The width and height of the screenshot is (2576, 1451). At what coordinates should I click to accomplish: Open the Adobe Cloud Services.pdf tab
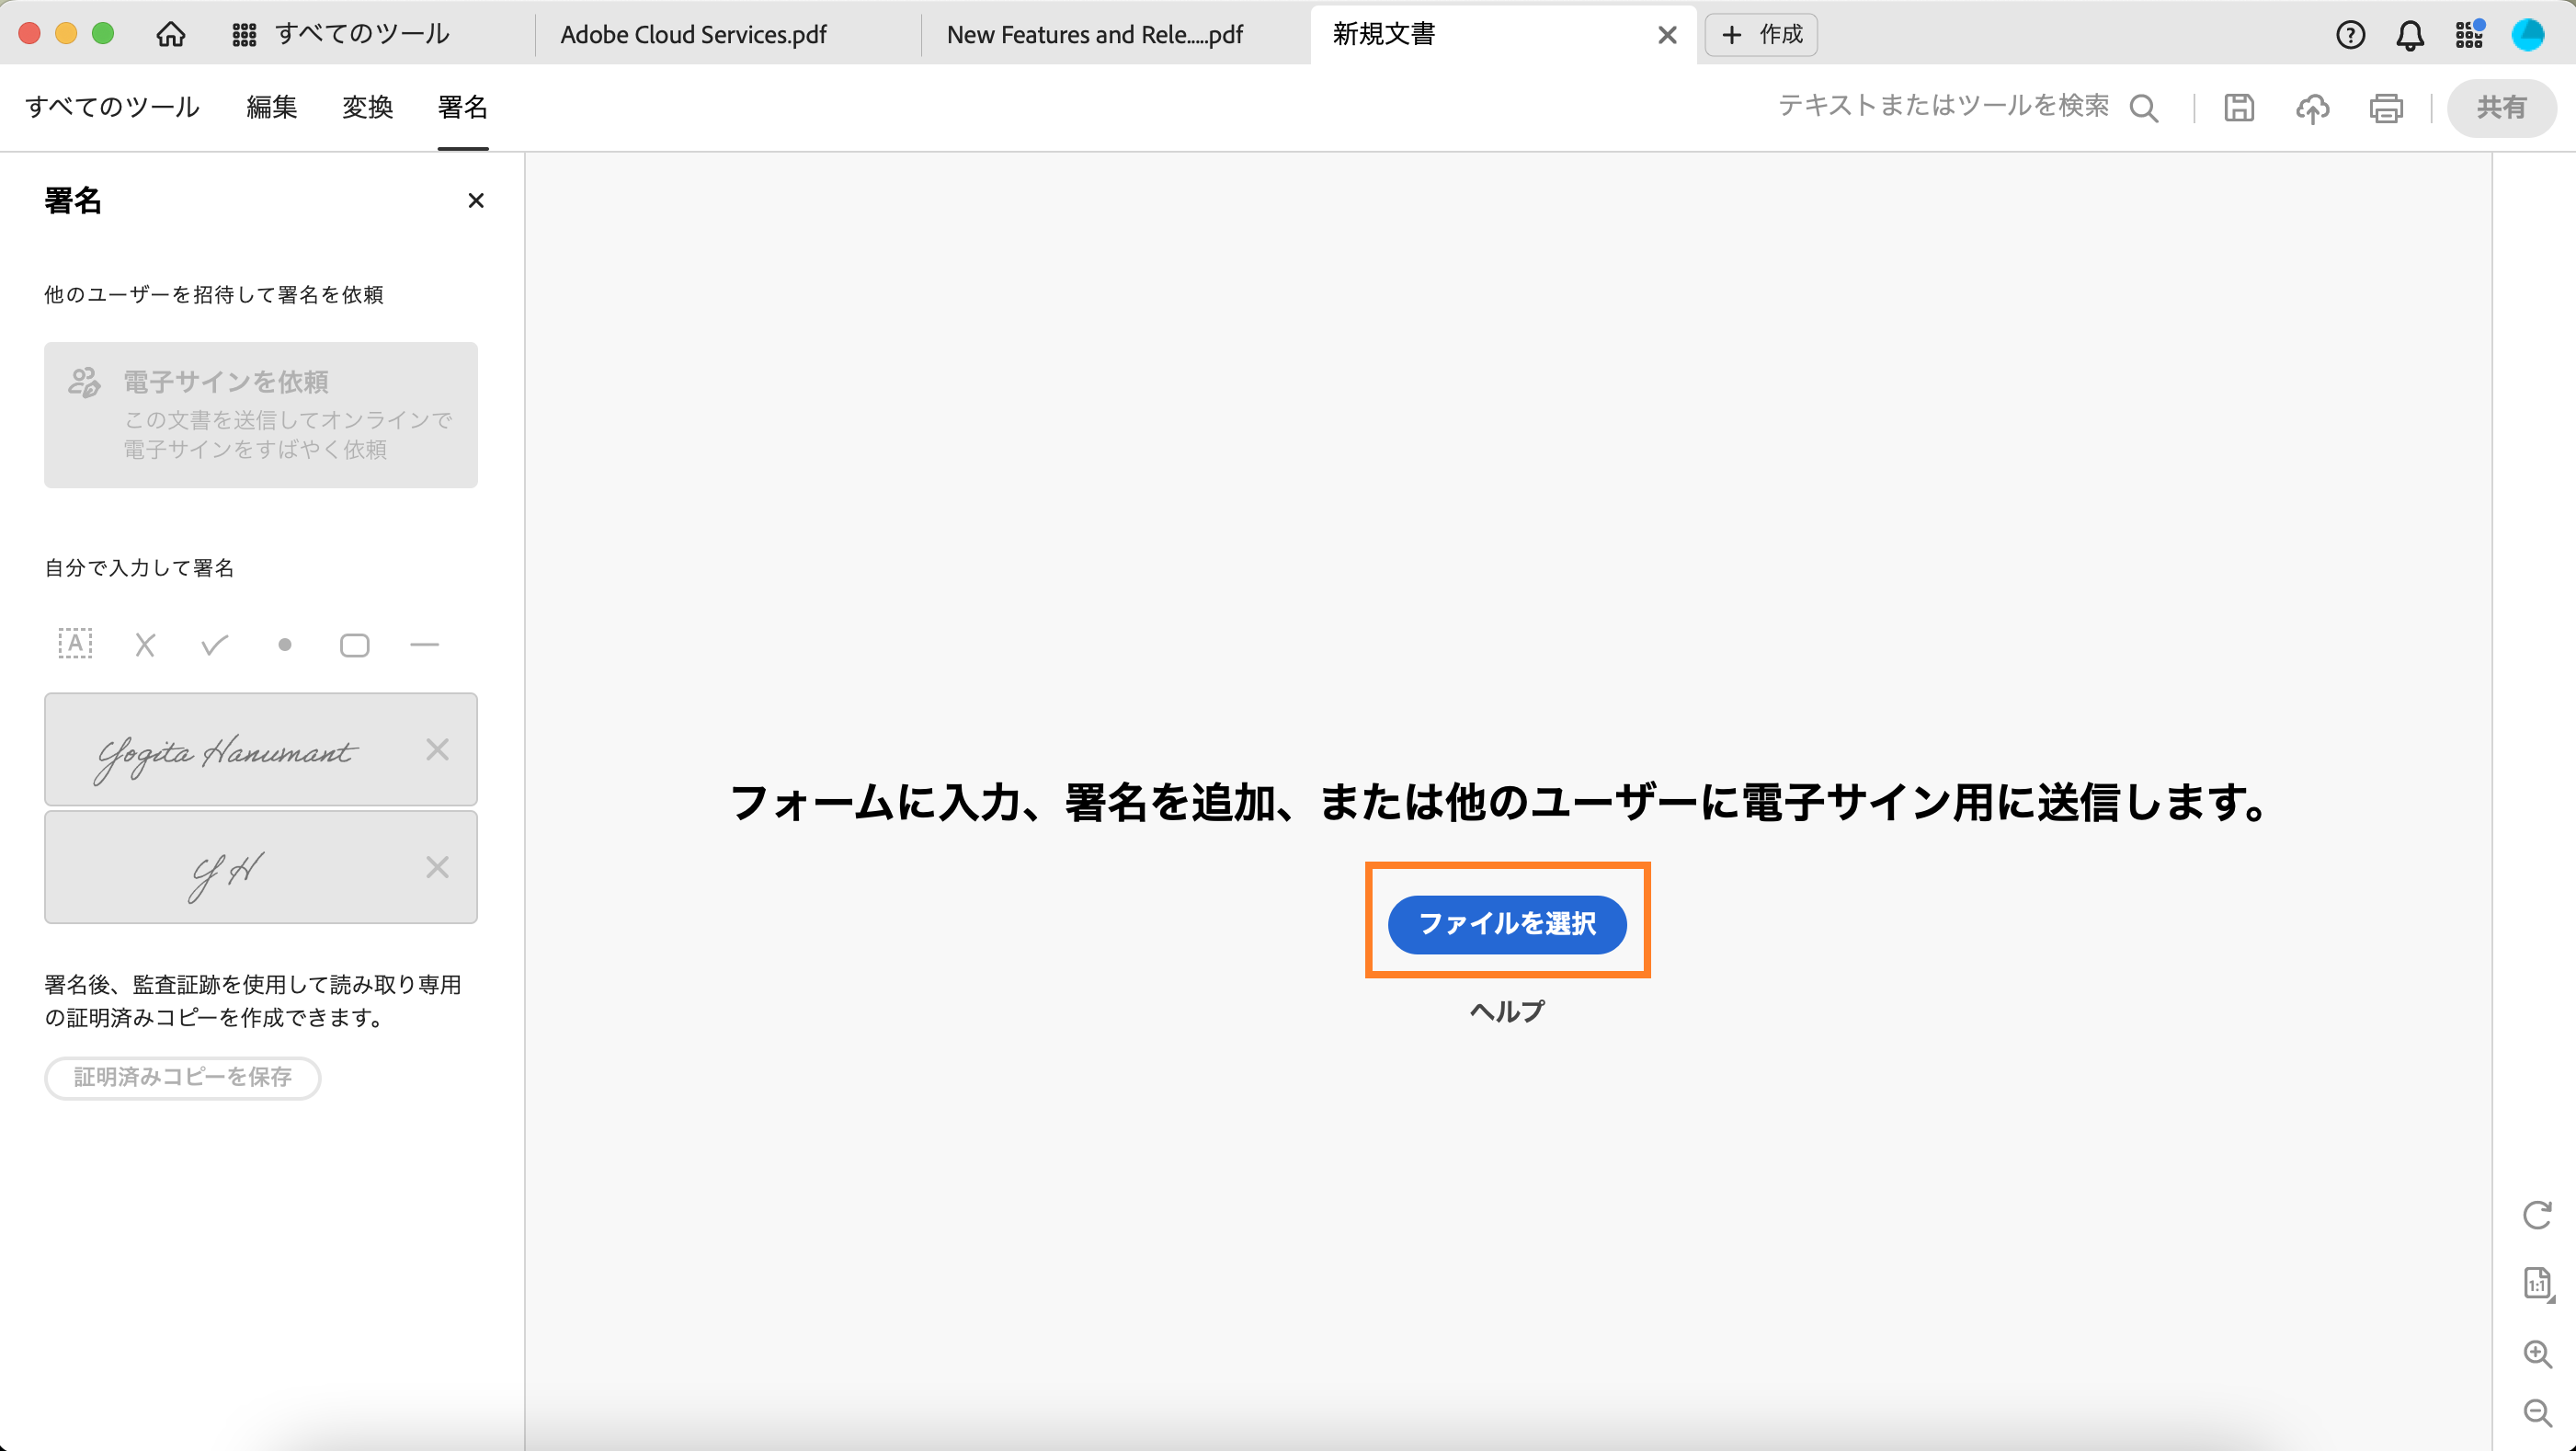tap(693, 35)
